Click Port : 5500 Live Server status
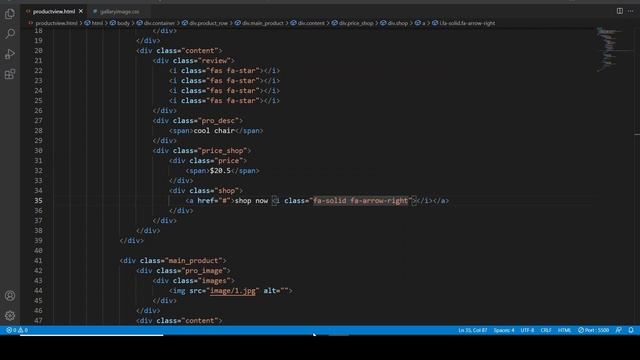Screen dimensions: 640x360 593,330
